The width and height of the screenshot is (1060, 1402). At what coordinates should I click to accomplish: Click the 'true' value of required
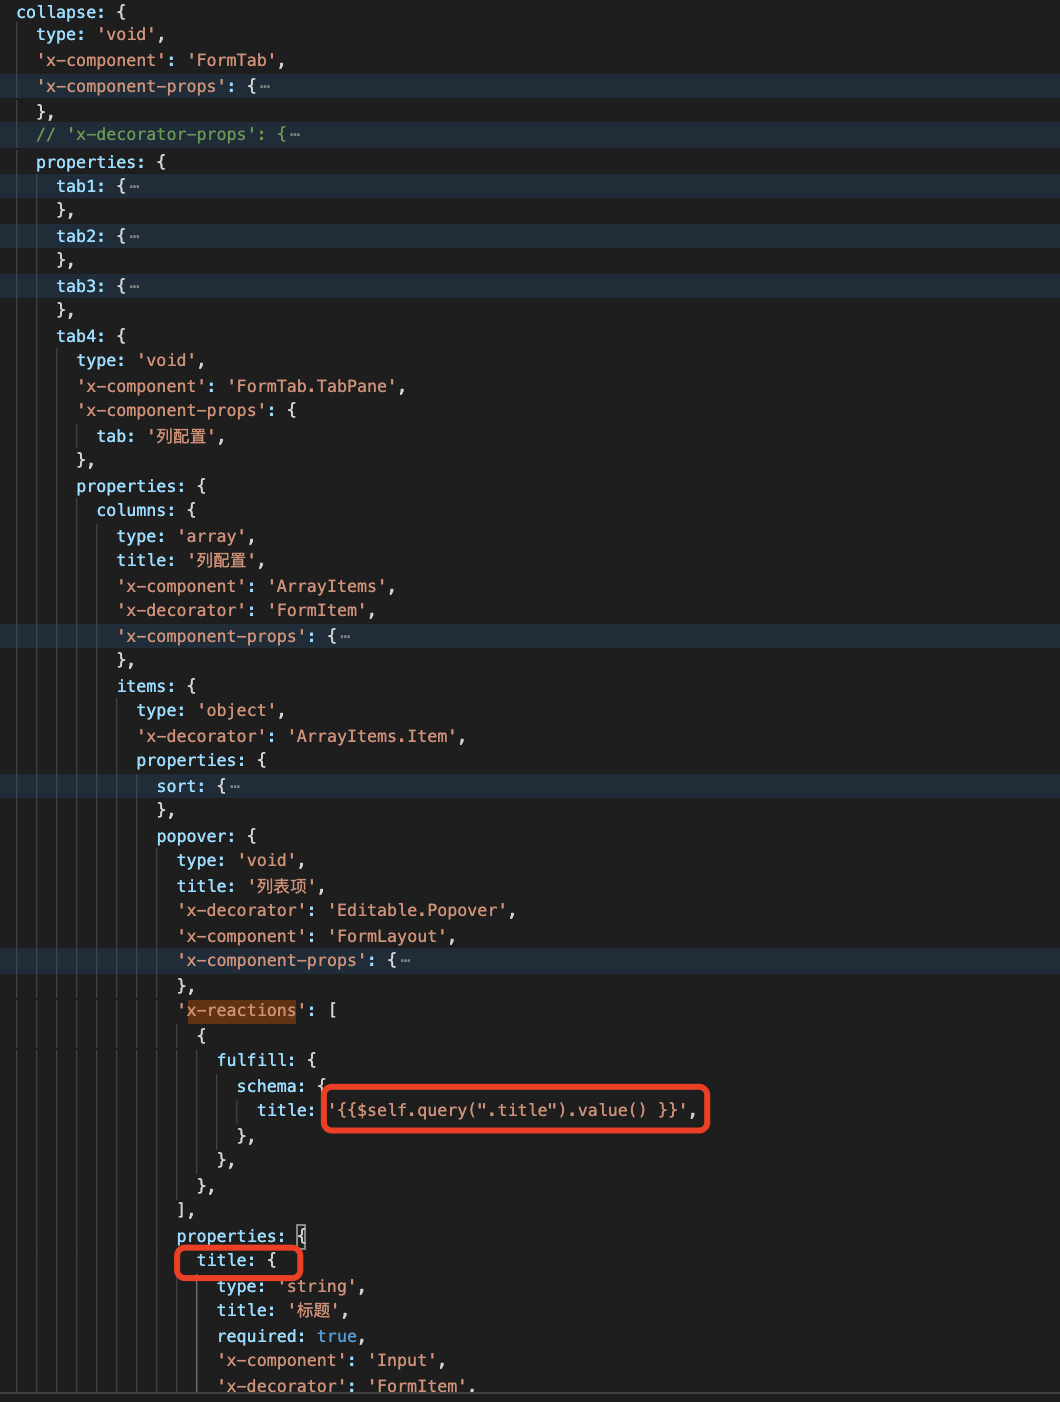[x=337, y=1337]
